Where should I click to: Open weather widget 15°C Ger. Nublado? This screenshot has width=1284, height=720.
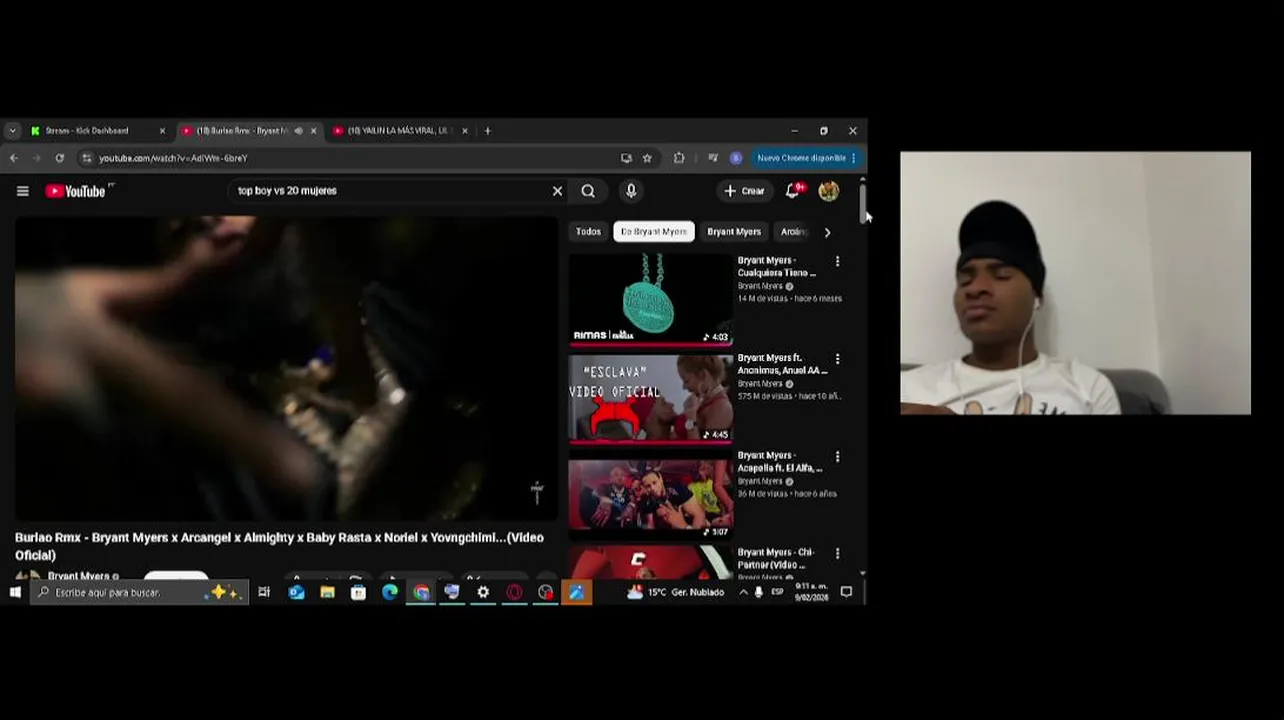675,592
